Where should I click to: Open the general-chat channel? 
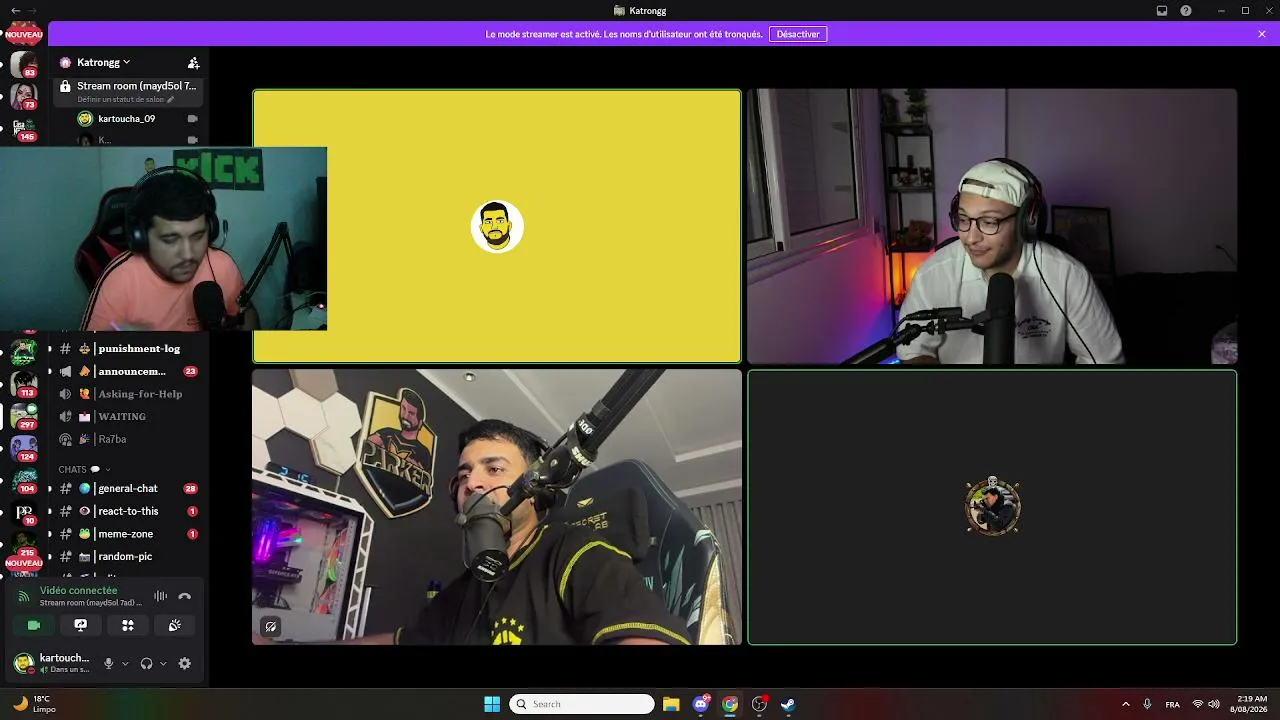pyautogui.click(x=129, y=489)
